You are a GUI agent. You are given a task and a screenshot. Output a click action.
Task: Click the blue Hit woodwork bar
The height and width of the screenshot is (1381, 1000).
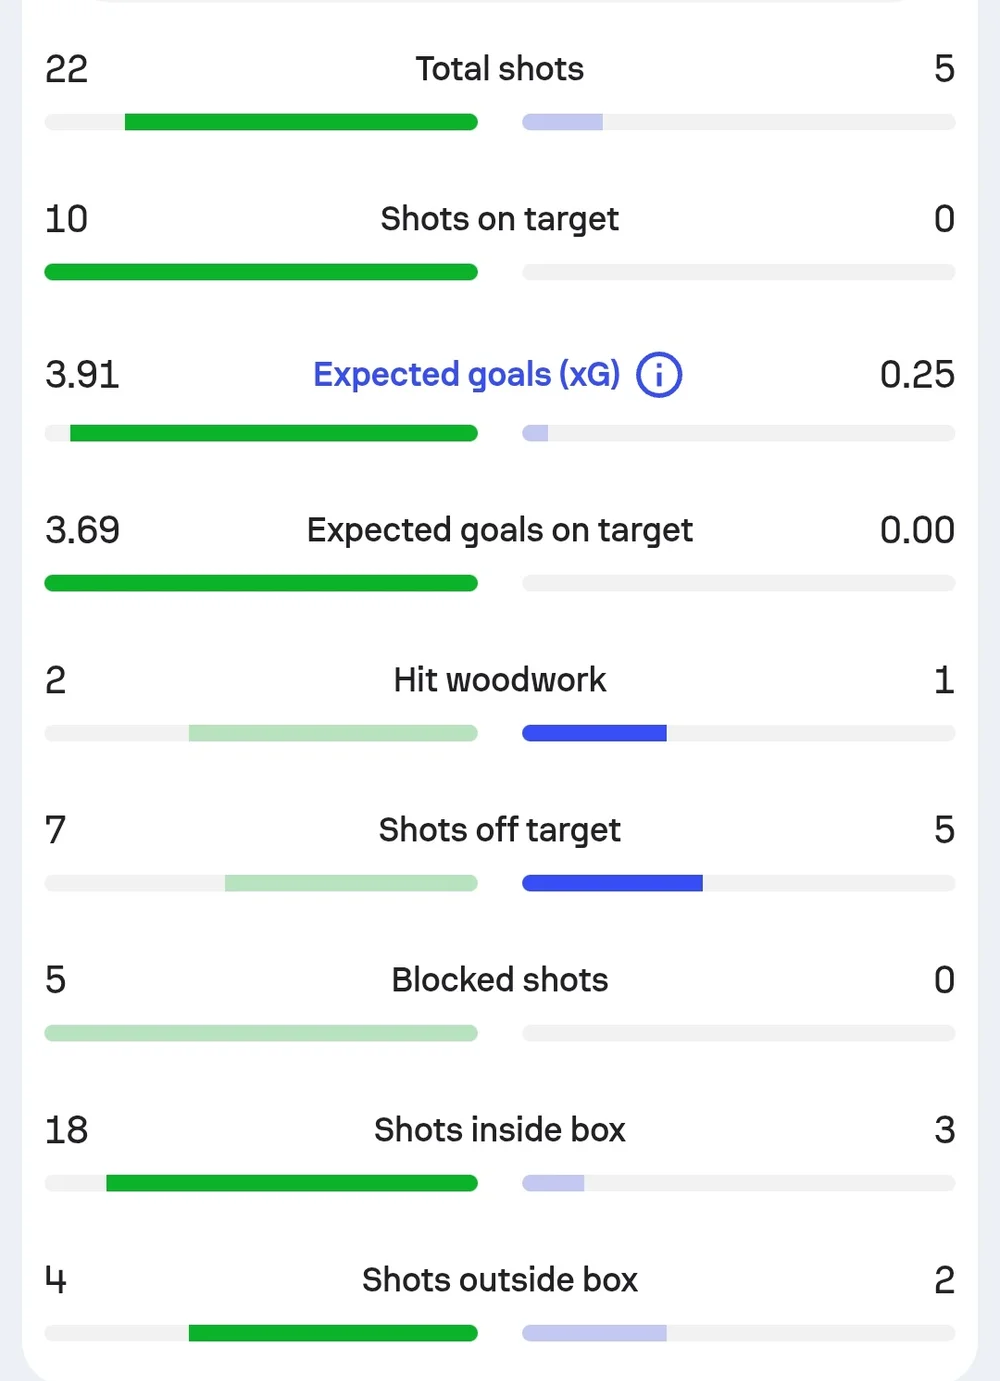(594, 733)
